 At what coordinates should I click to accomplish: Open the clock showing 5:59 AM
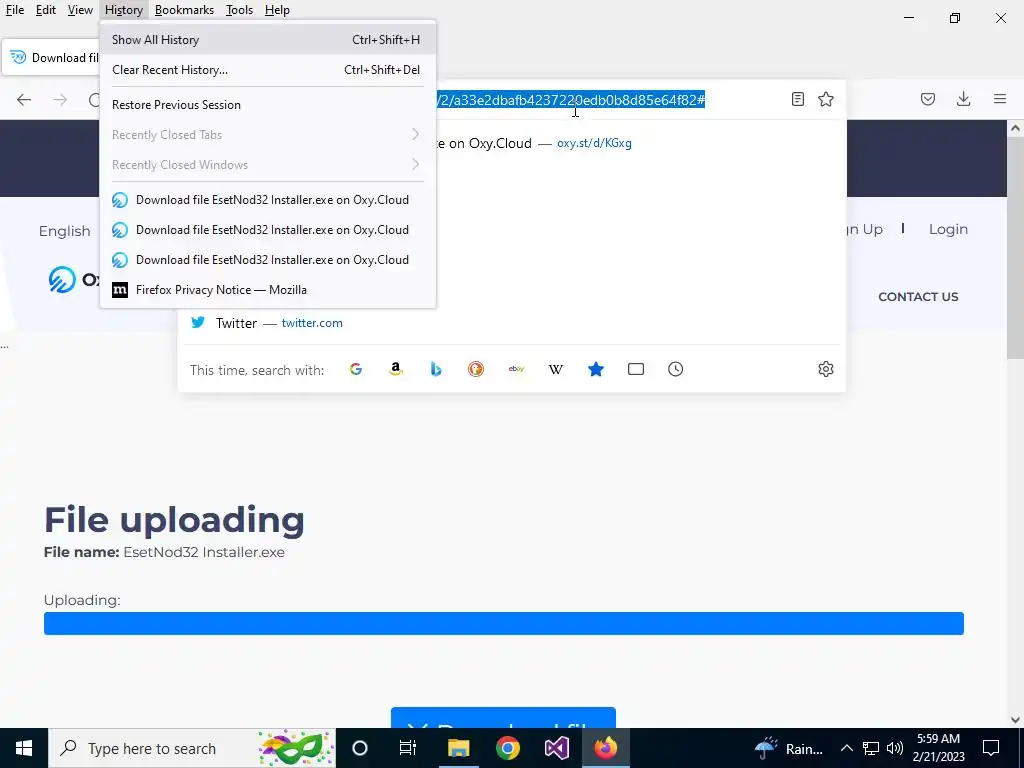[x=938, y=748]
